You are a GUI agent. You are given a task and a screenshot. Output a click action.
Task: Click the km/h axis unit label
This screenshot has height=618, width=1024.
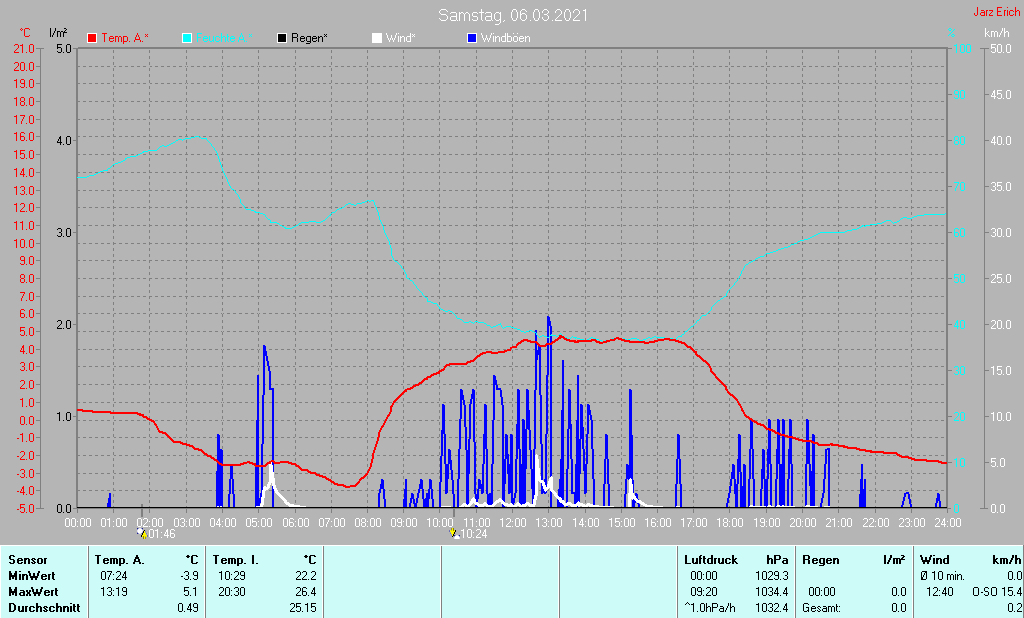pyautogui.click(x=996, y=33)
